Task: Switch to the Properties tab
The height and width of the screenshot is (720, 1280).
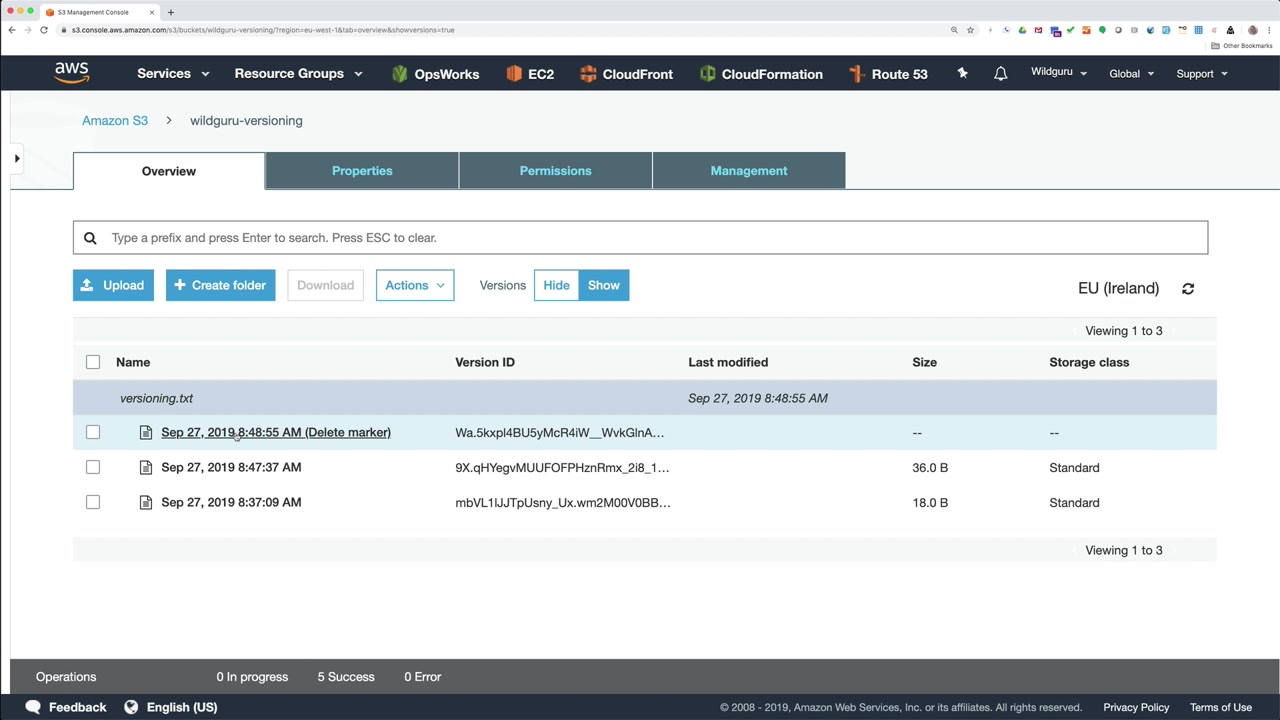Action: pos(362,171)
